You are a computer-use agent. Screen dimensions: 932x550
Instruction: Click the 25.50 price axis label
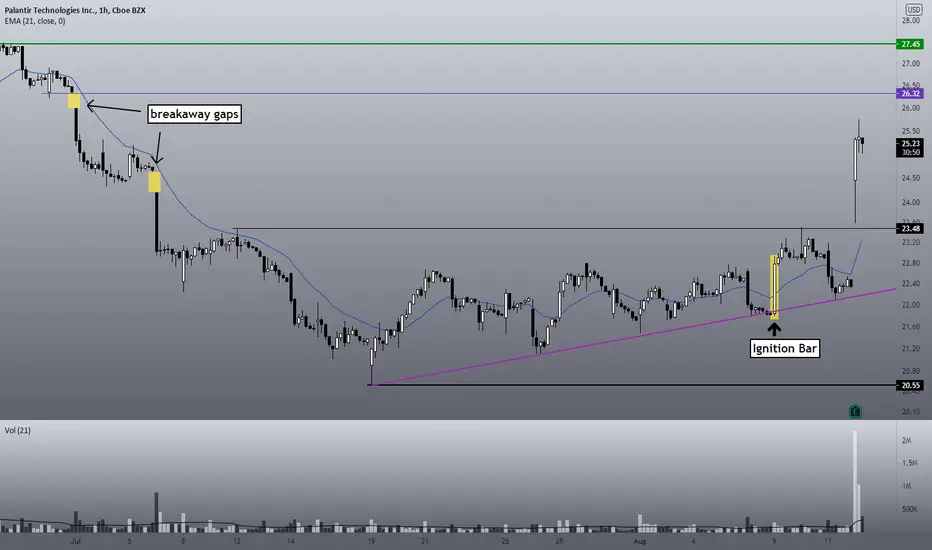[x=911, y=131]
